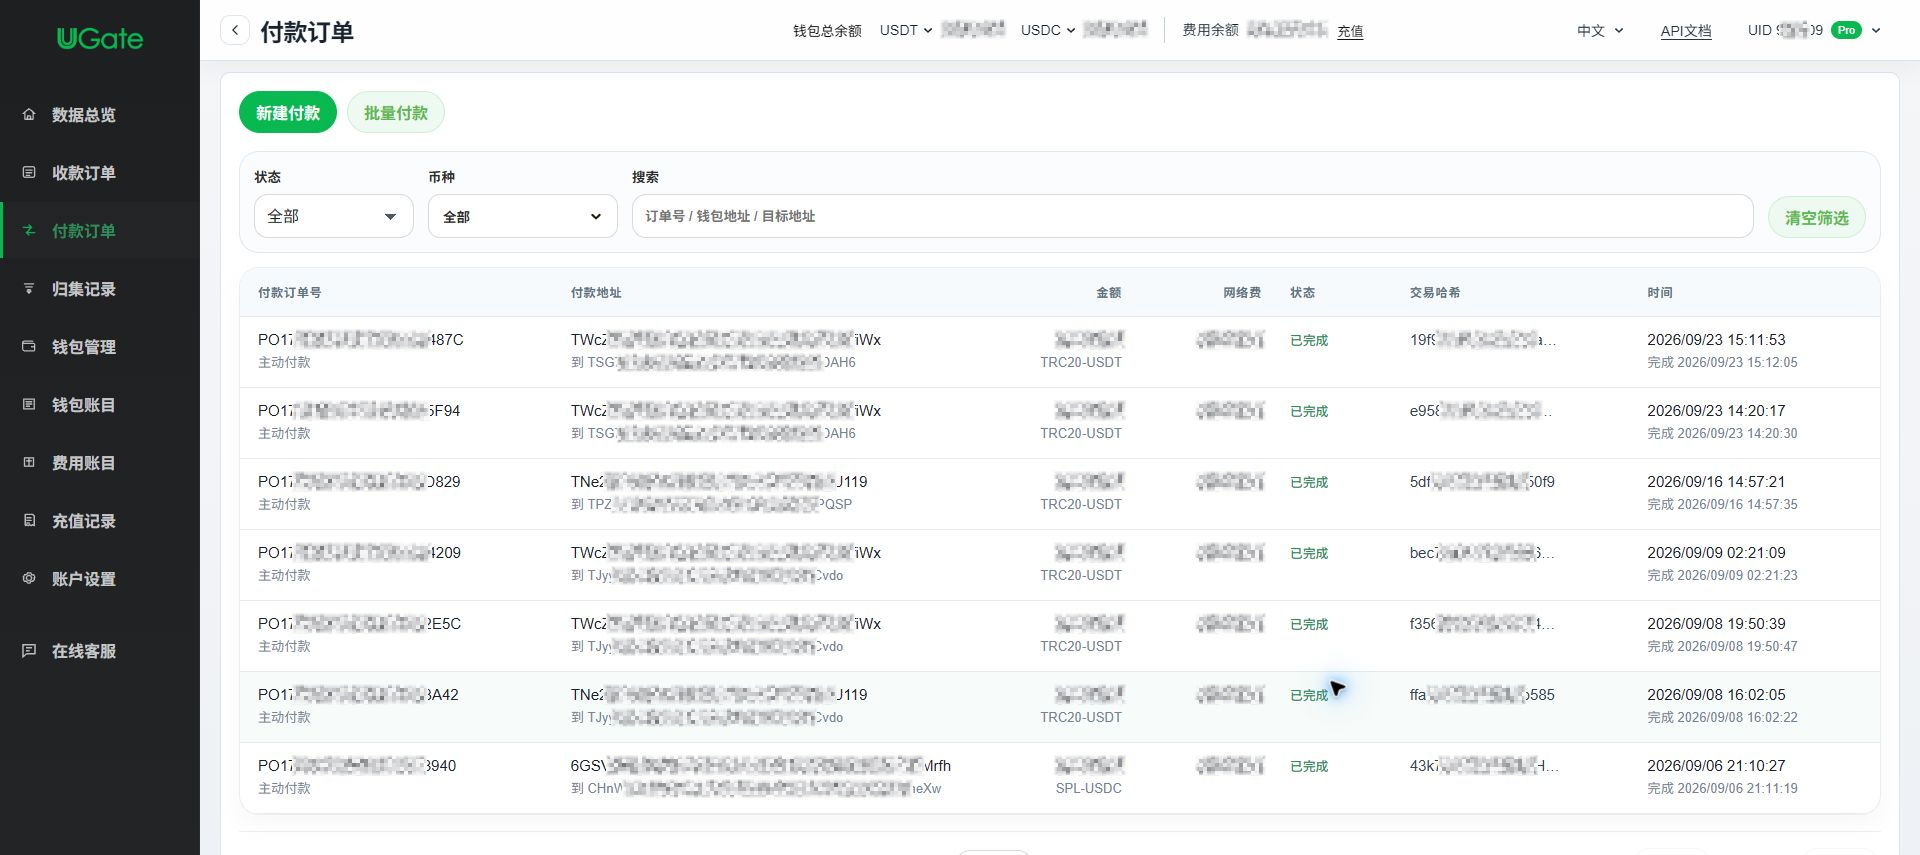Click the home icon beside 数据总览
1920x855 pixels.
pos(29,114)
